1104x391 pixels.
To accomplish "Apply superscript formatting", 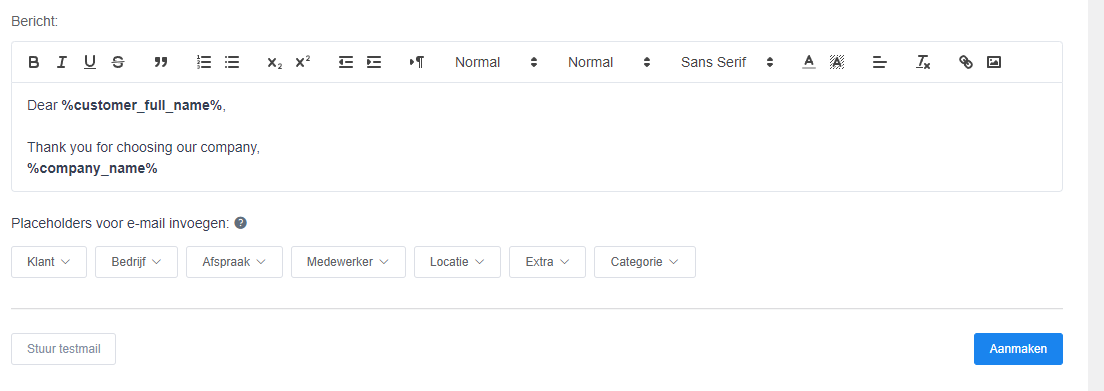I will tap(303, 62).
